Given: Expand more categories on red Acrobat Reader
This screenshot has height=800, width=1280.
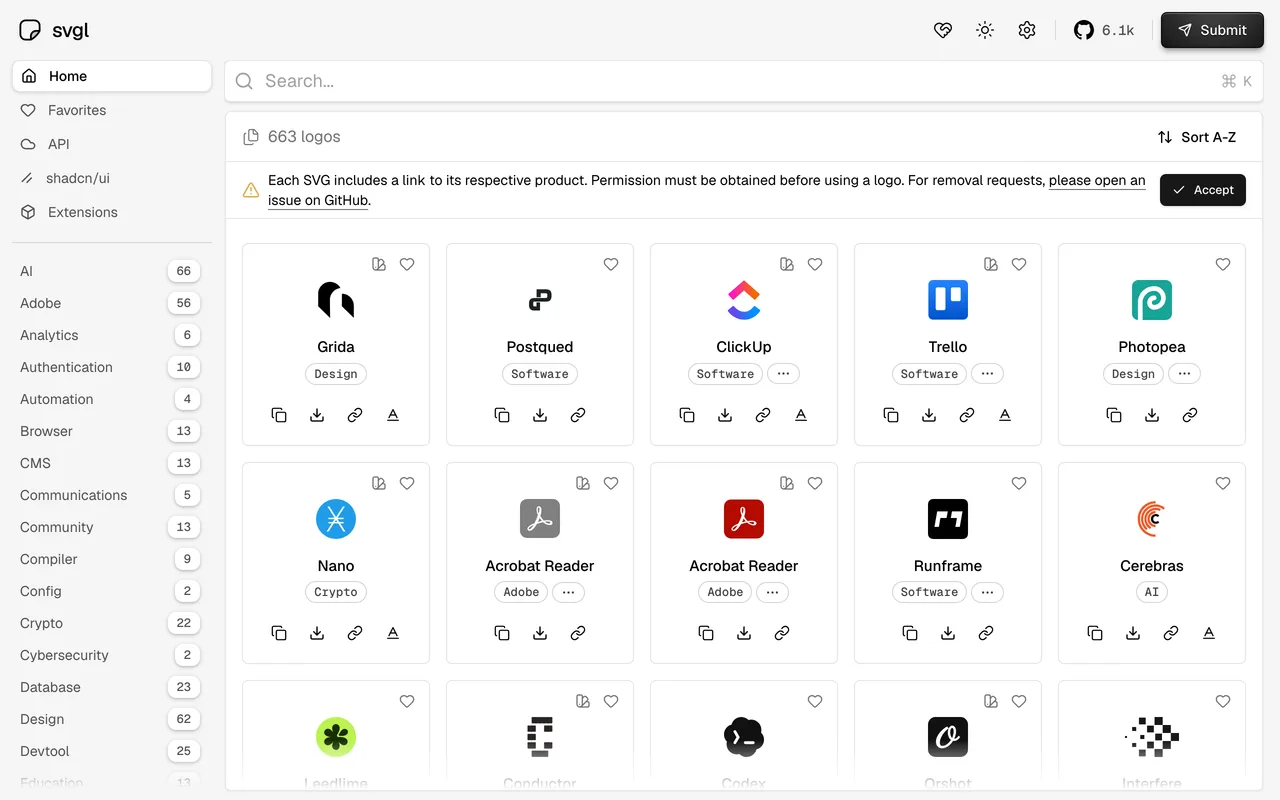Looking at the screenshot, I should pyautogui.click(x=772, y=592).
